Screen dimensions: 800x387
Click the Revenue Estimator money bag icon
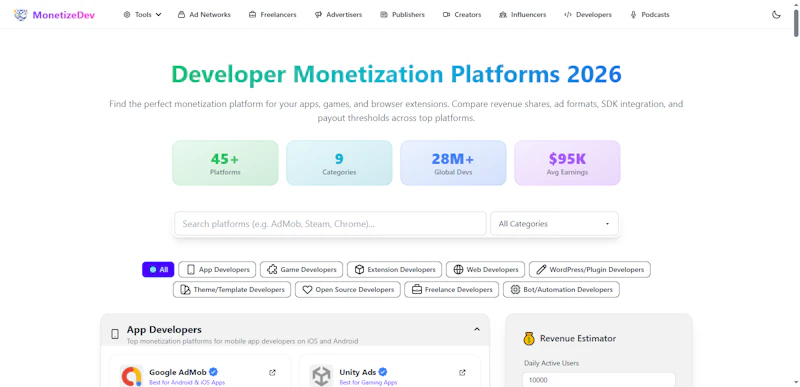click(529, 339)
